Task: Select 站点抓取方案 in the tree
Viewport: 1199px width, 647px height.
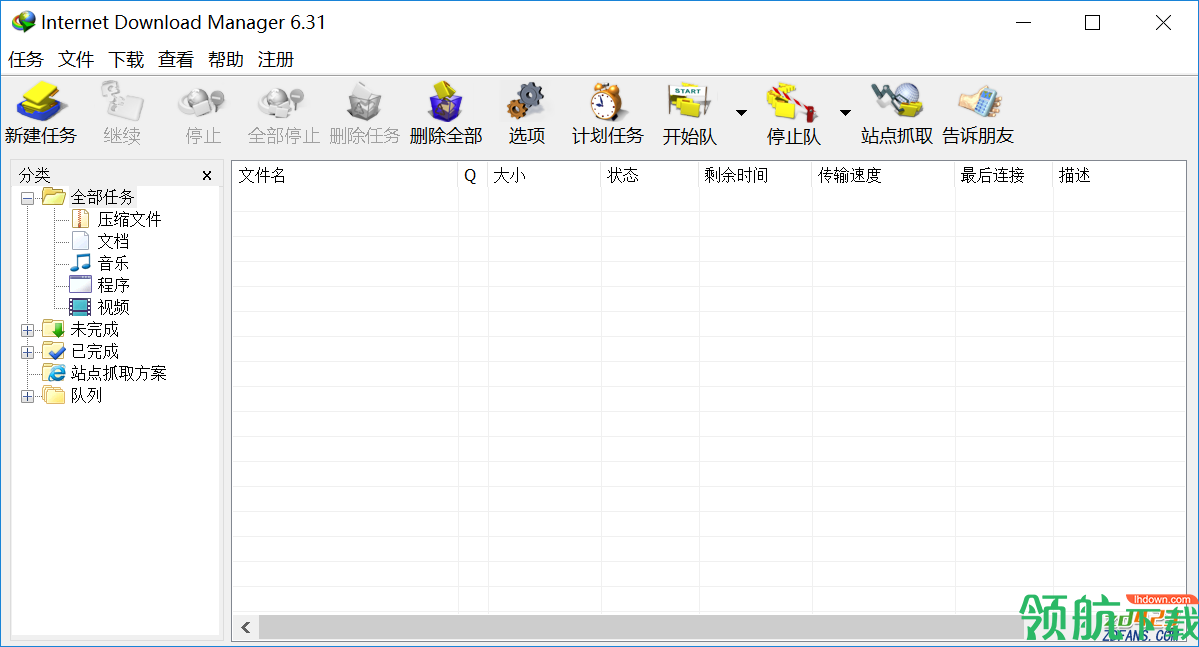Action: click(119, 373)
